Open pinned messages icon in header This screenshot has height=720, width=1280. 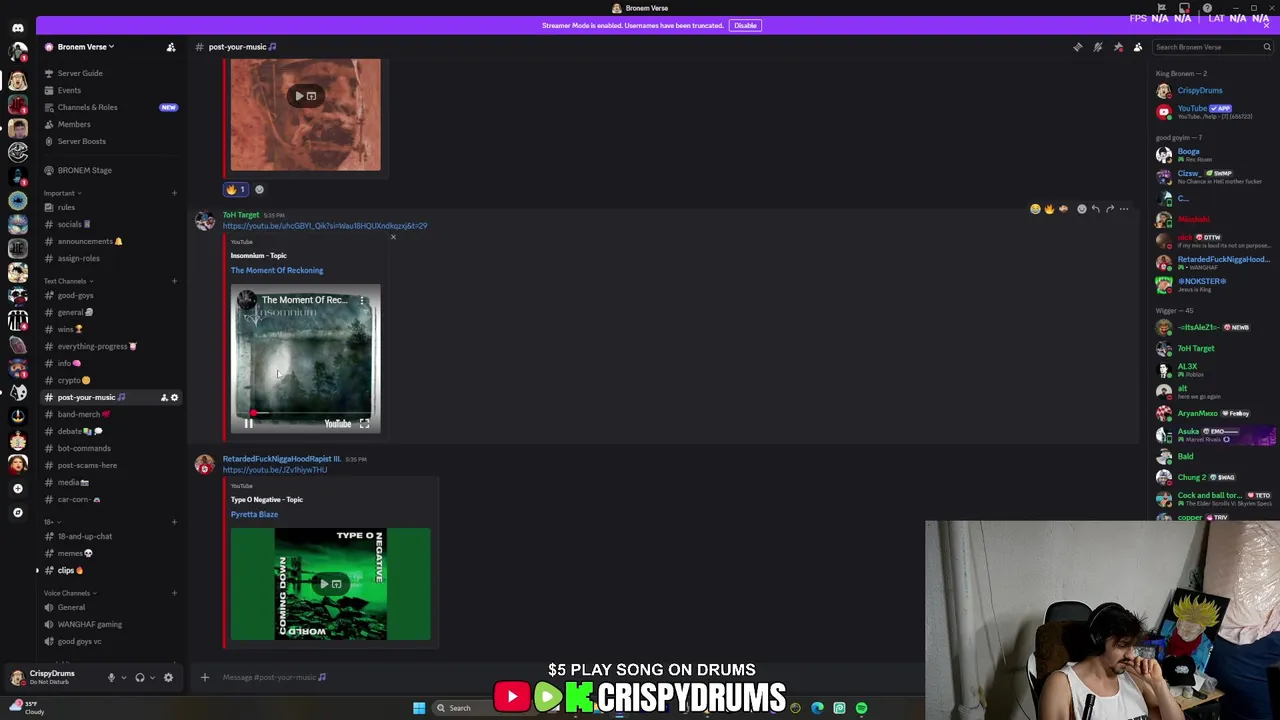click(1118, 47)
